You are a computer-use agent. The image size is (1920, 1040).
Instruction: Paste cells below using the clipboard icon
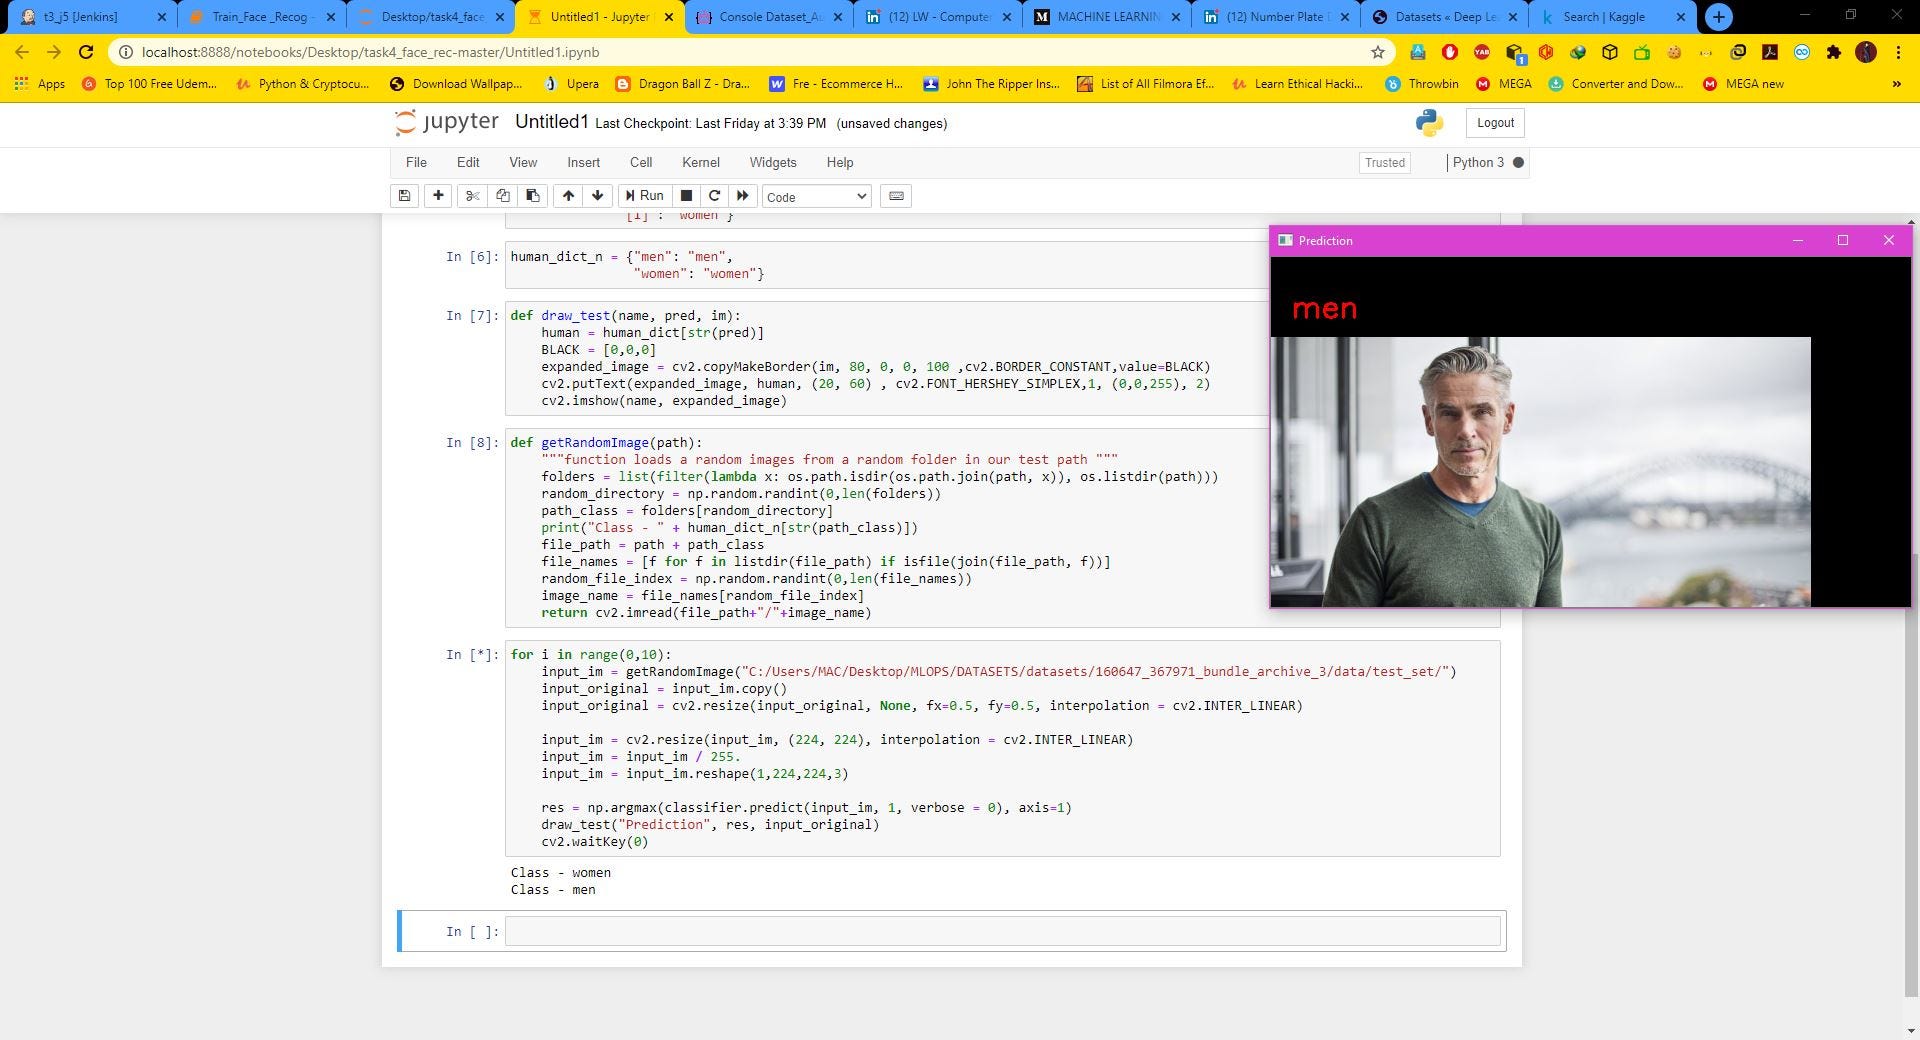(533, 196)
